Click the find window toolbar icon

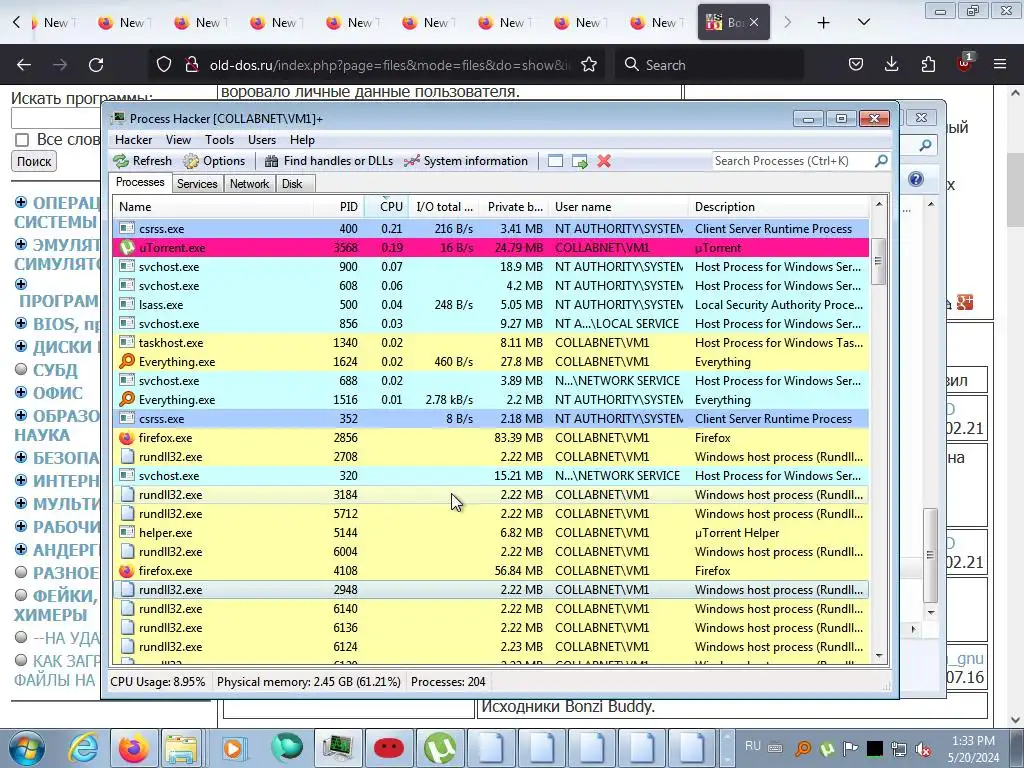[x=555, y=161]
